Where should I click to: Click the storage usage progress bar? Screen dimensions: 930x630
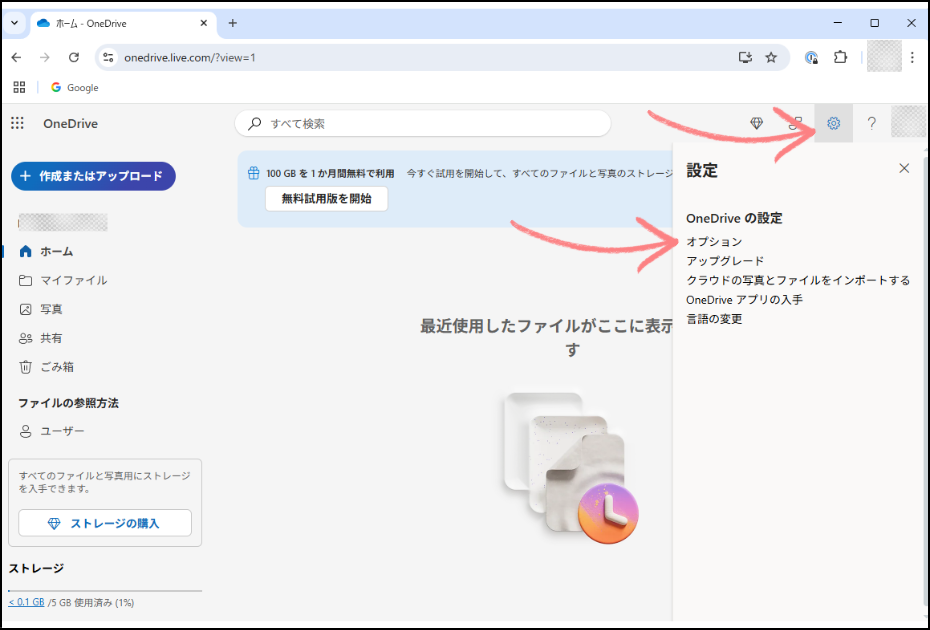(105, 591)
